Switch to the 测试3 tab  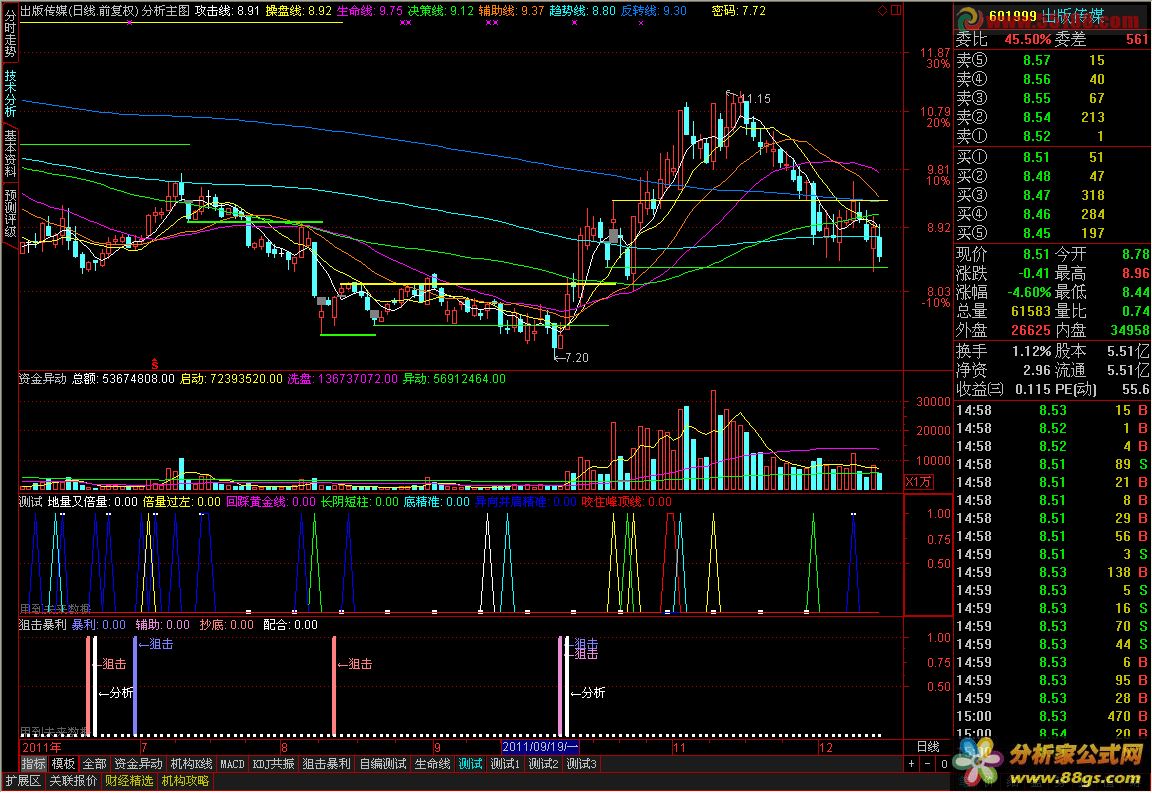(582, 764)
